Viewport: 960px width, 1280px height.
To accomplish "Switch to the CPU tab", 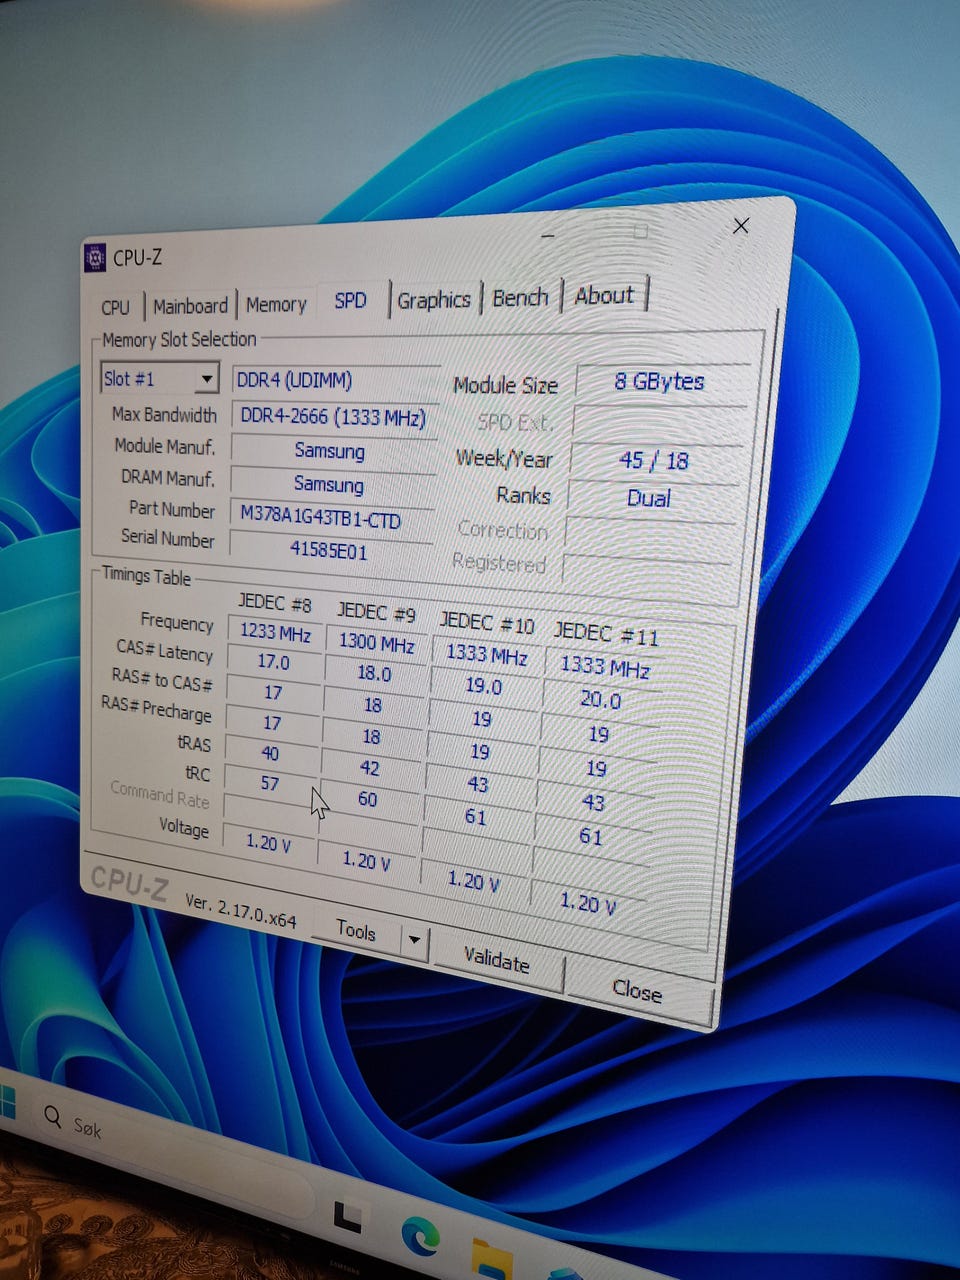I will pyautogui.click(x=116, y=307).
